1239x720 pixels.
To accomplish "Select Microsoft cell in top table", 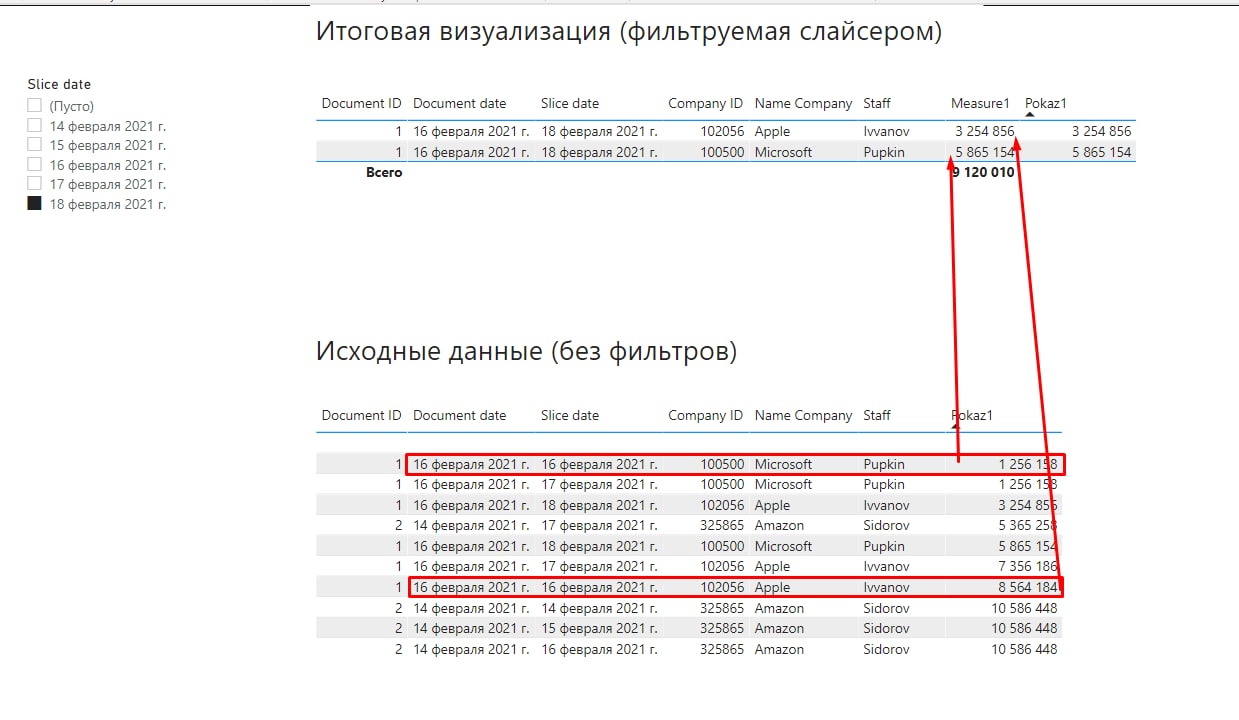I will tap(783, 152).
